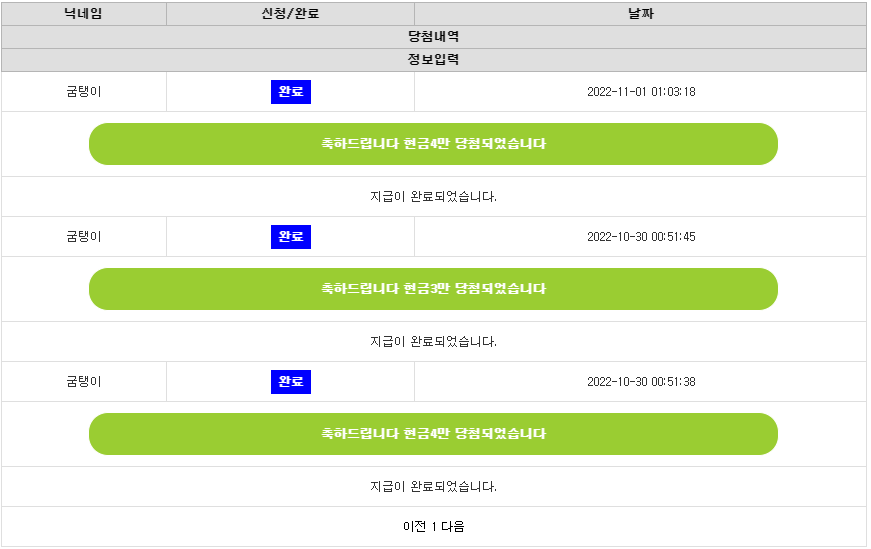This screenshot has height=549, width=871.
Task: Click the 완료 badge dated 2022-10-30 00:51:45
Action: 291,237
